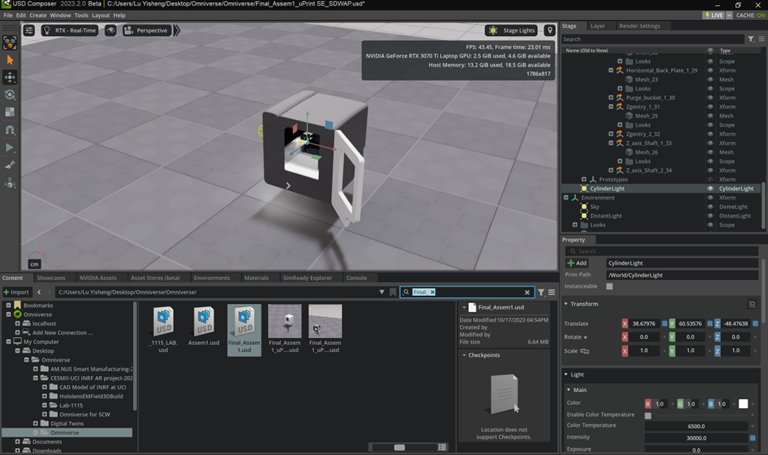This screenshot has height=455, width=768.
Task: Click the Import button in Content browser
Action: [16, 292]
